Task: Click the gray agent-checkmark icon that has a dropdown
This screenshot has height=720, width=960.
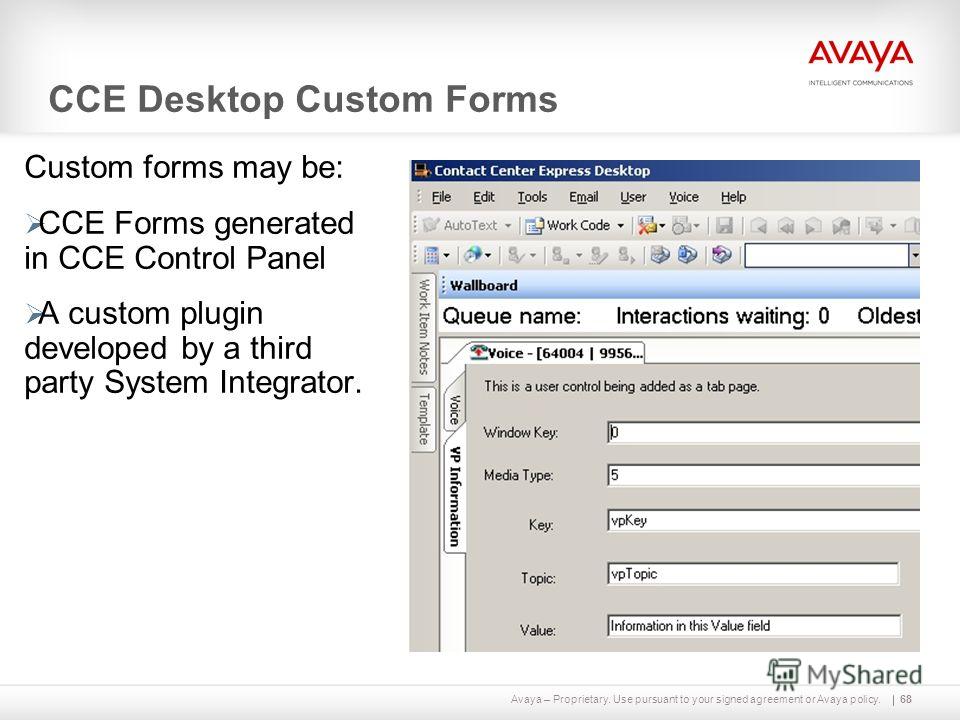Action: (x=516, y=255)
